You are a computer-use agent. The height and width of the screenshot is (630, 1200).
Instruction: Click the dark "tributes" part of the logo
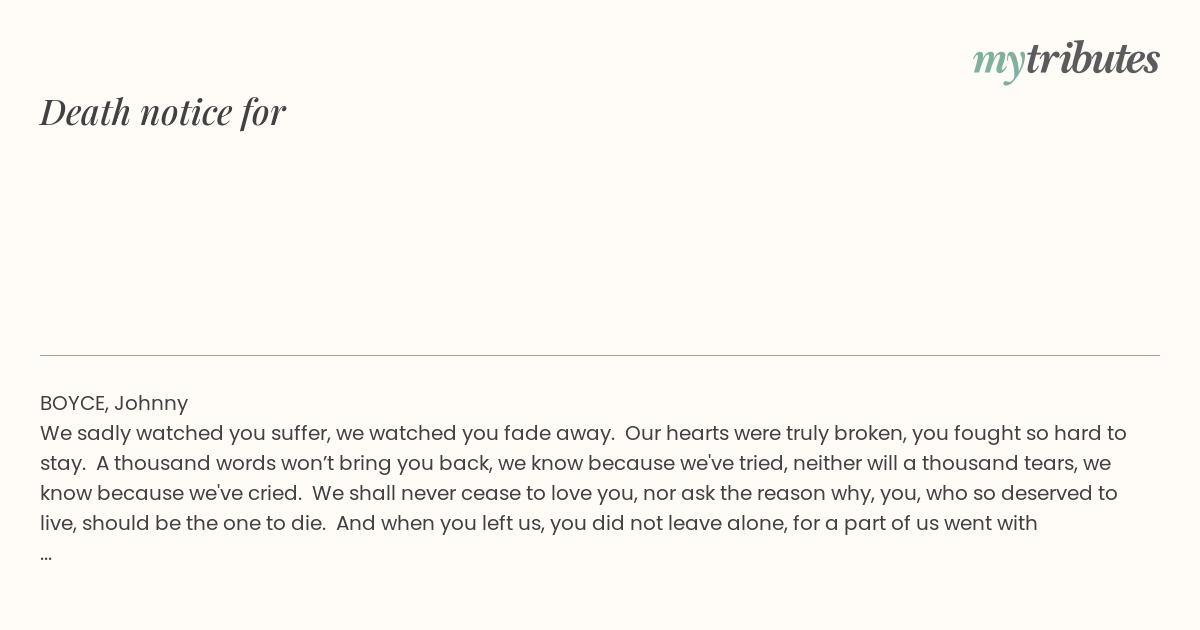click(1093, 58)
